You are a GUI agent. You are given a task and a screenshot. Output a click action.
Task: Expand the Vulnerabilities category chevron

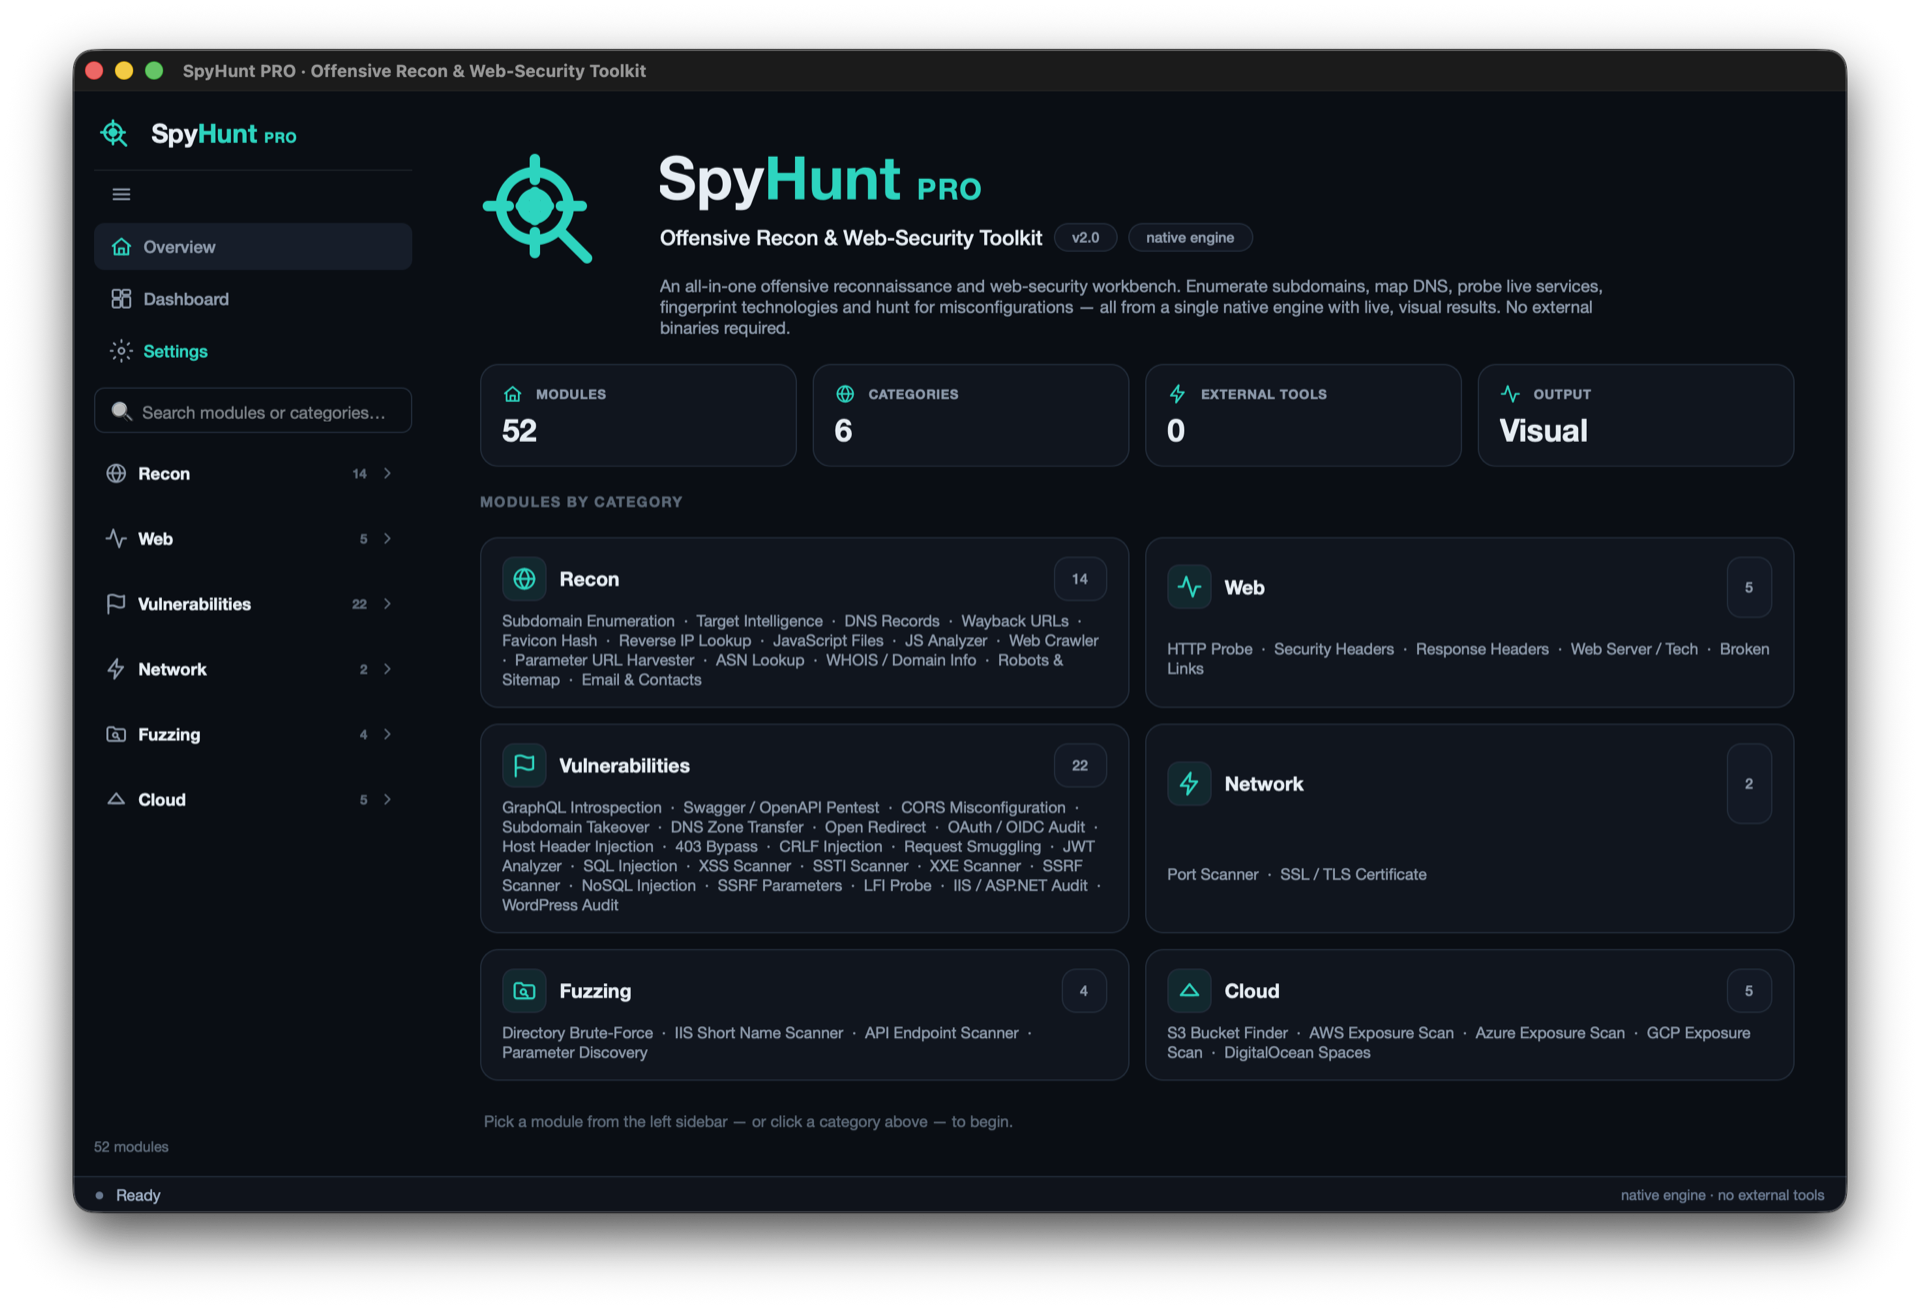click(x=387, y=603)
